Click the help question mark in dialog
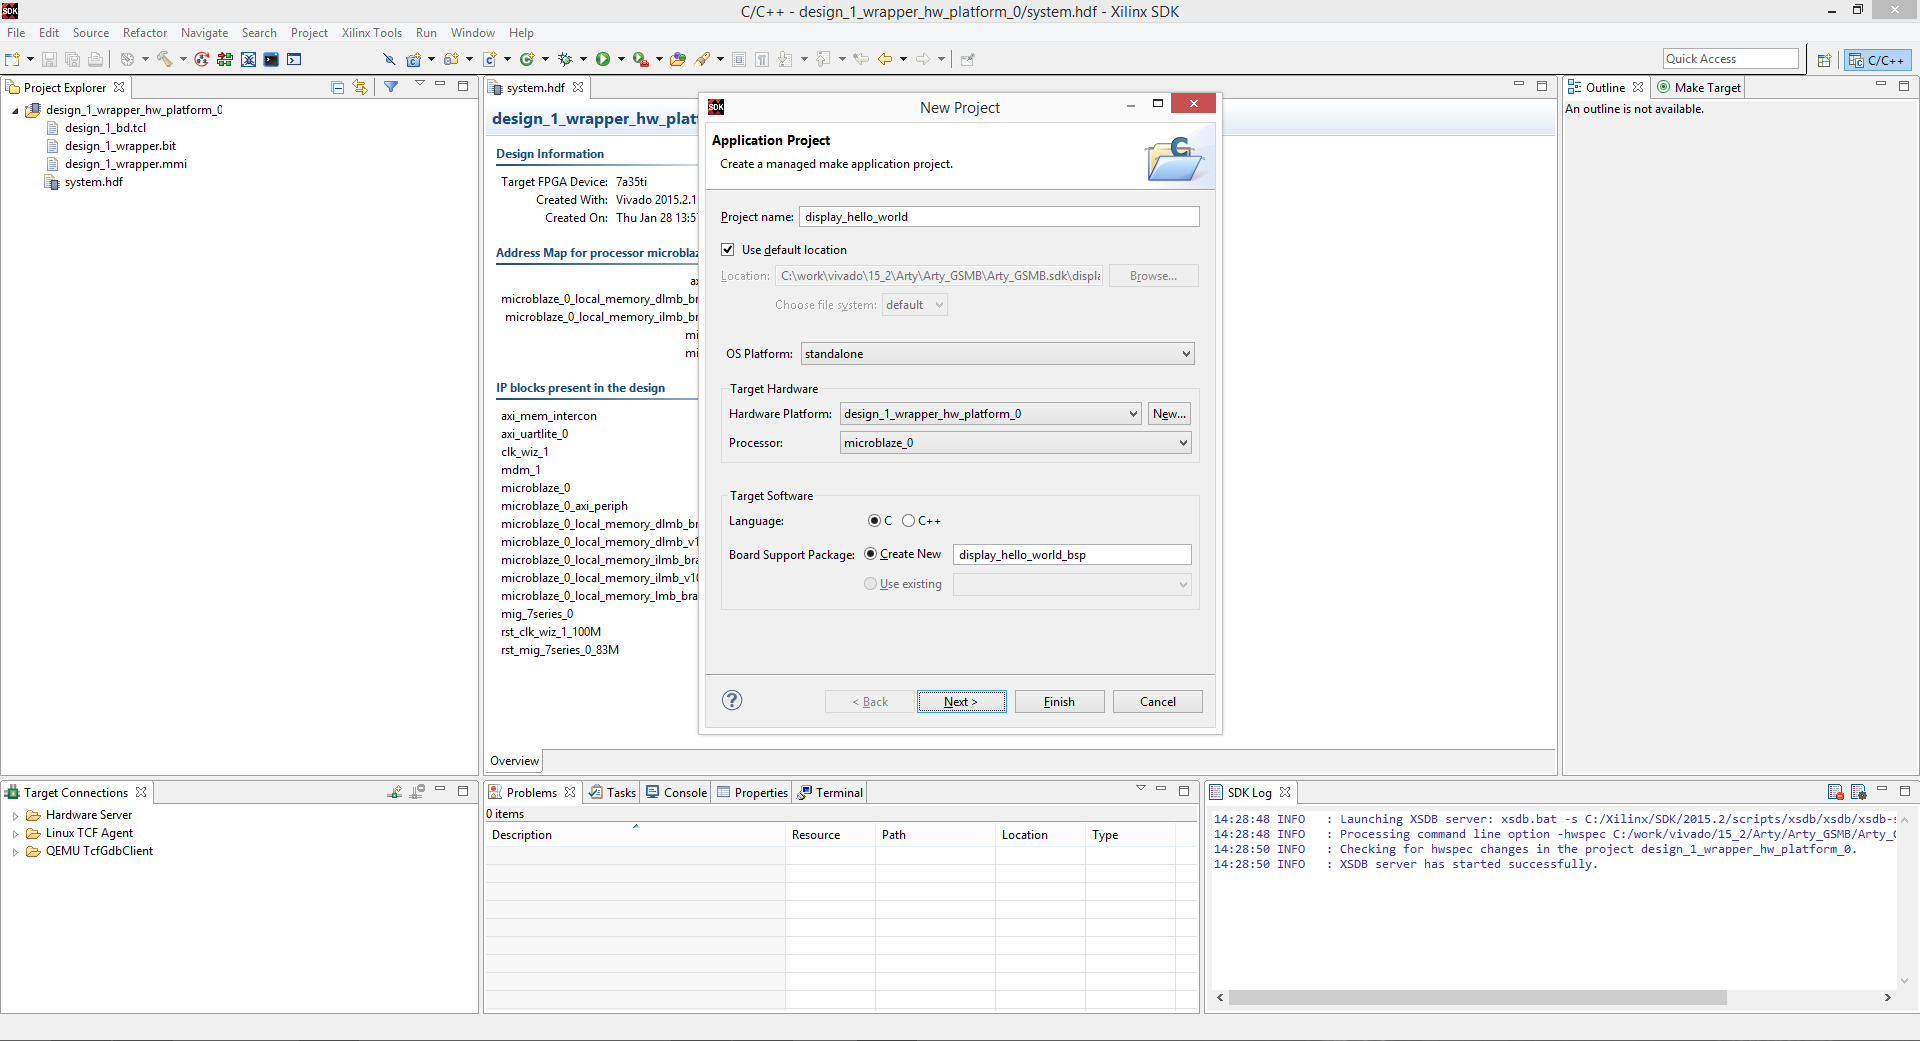 (732, 700)
